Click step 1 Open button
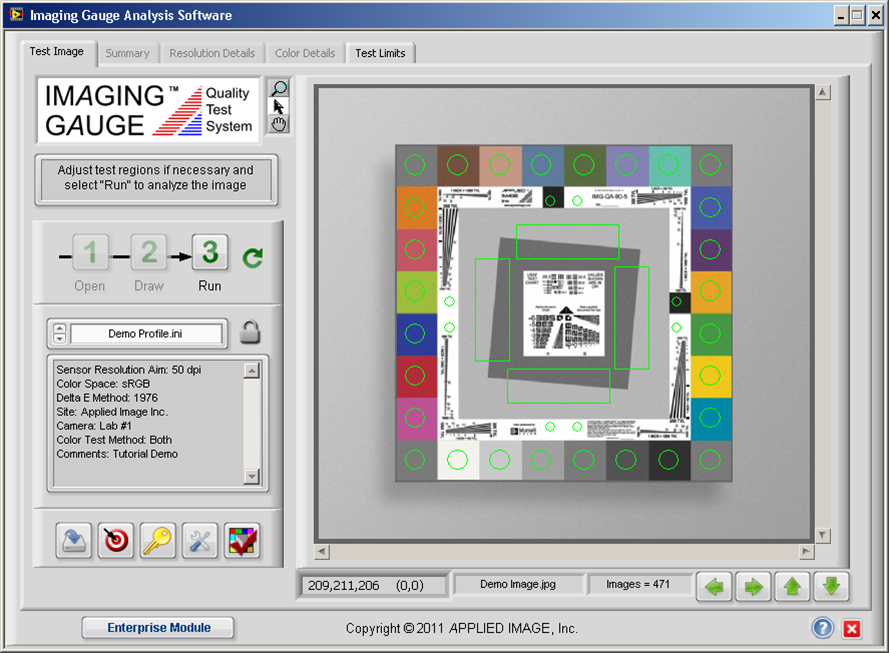Image resolution: width=889 pixels, height=653 pixels. 90,252
